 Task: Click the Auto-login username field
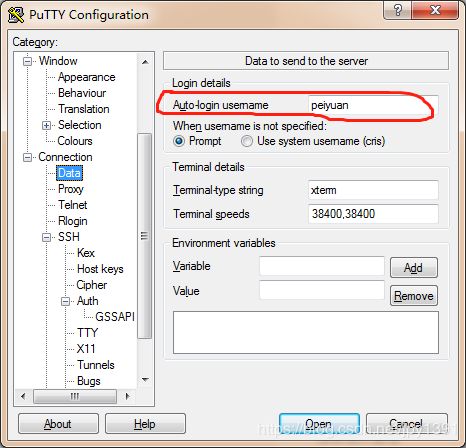pyautogui.click(x=373, y=105)
